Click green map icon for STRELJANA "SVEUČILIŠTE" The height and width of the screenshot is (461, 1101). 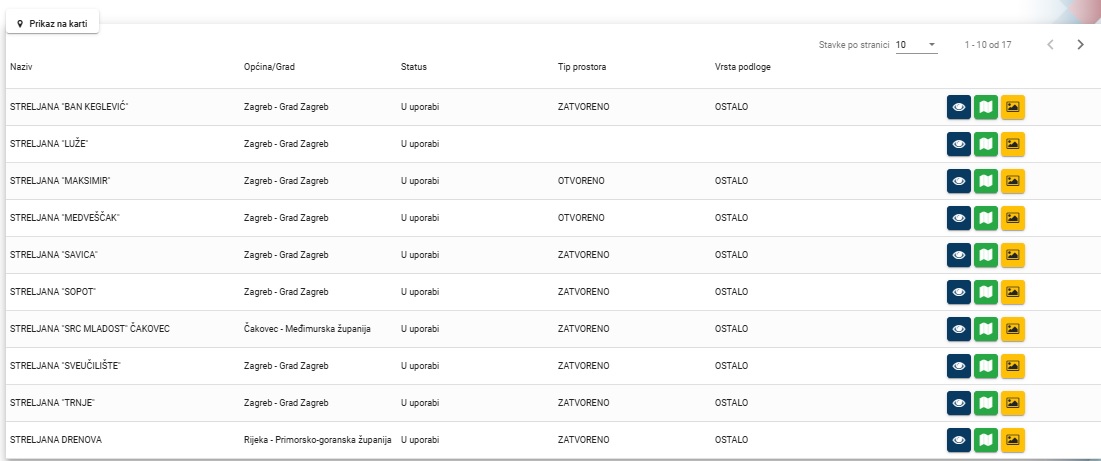986,366
